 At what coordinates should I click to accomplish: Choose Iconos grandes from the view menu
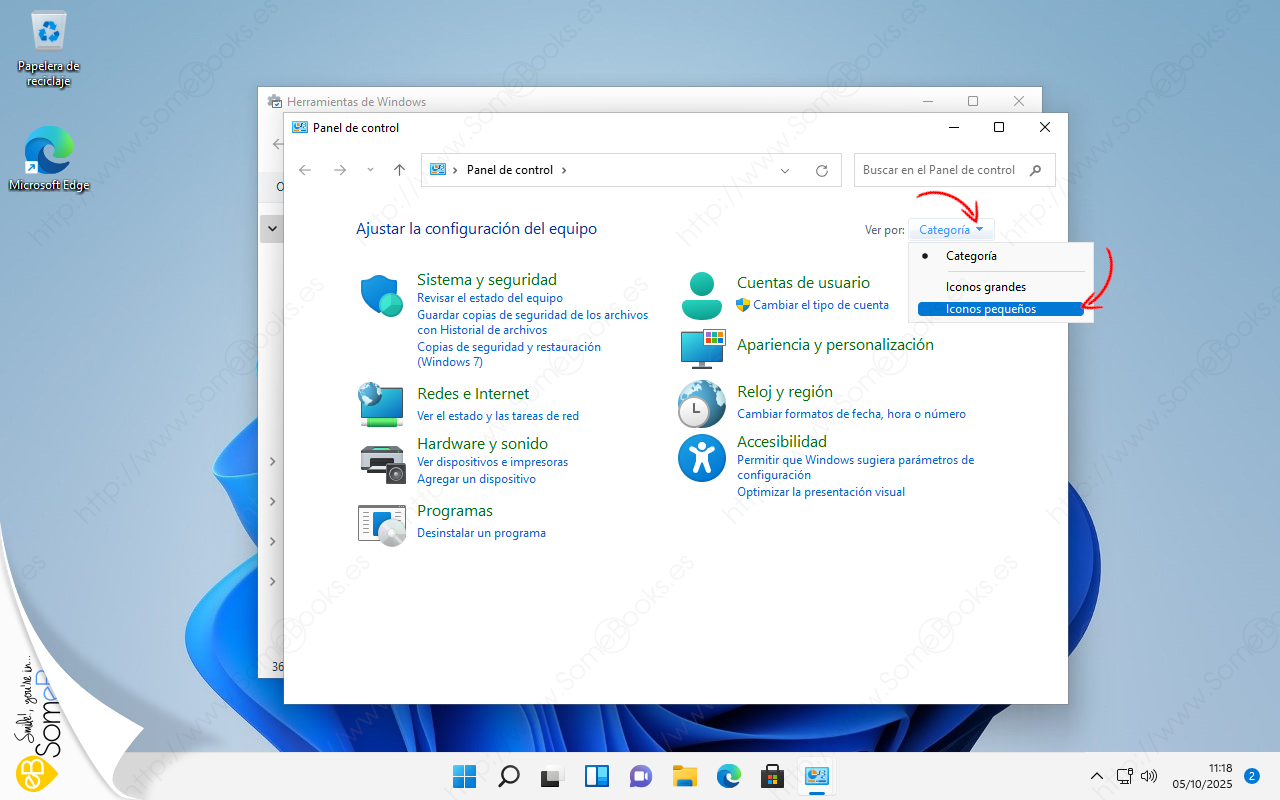[x=985, y=287]
